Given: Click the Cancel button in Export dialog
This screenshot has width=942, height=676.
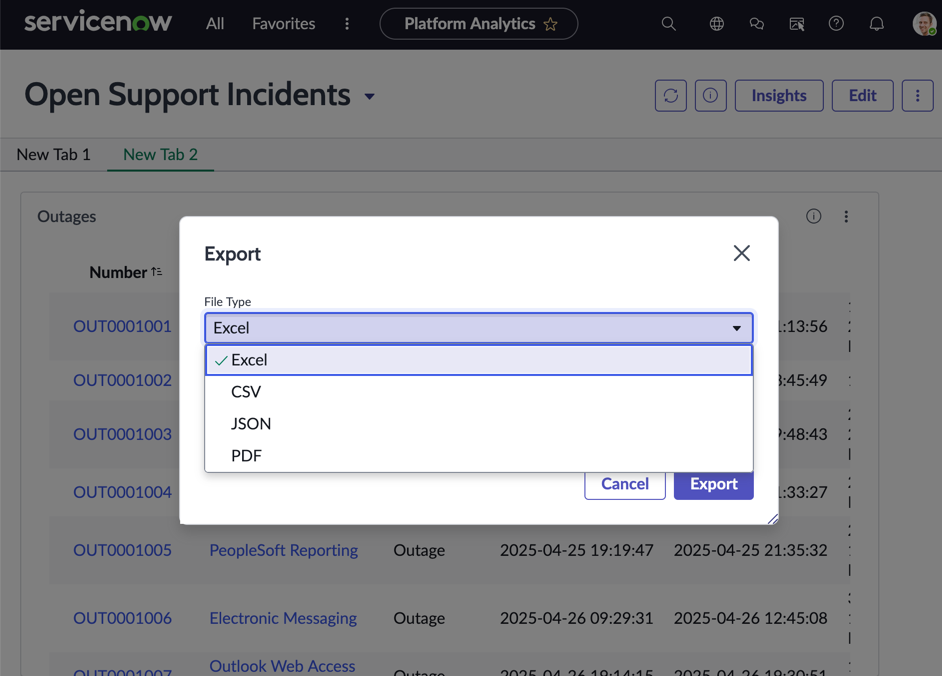Looking at the screenshot, I should tap(625, 484).
